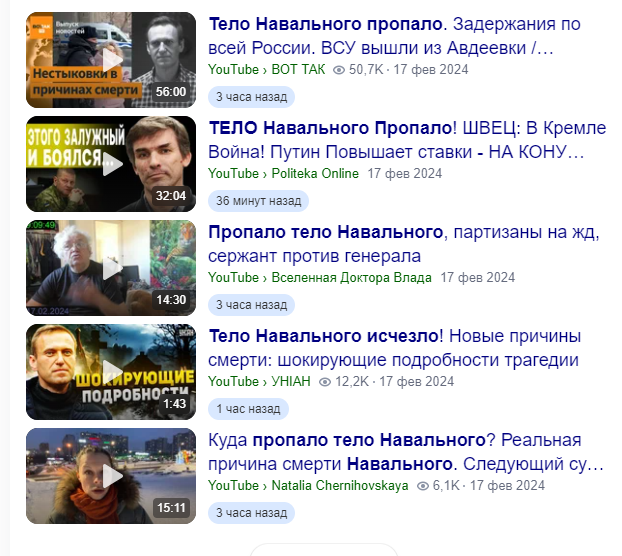
Task: Play the УНІАН shocking details video thumbnail
Action: click(x=111, y=372)
